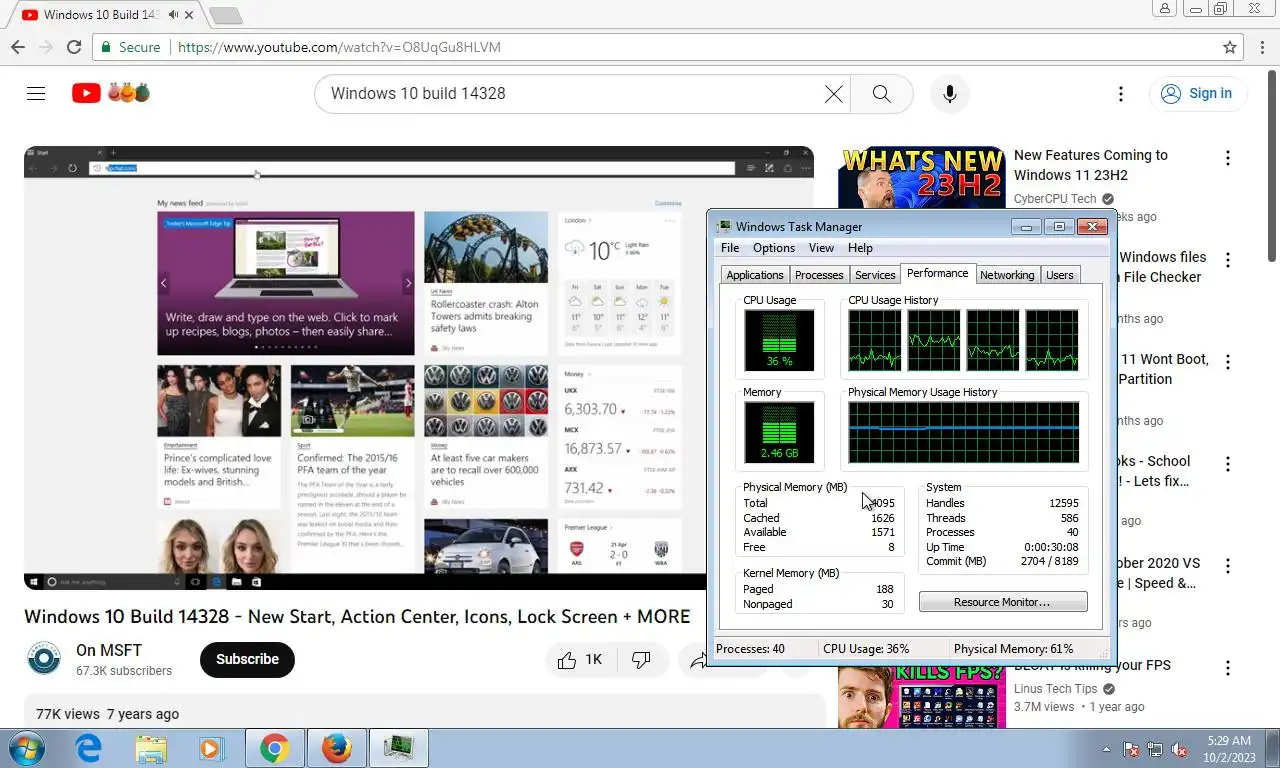Open YouTube settings three-dot menu
Image resolution: width=1280 pixels, height=768 pixels.
click(x=1120, y=93)
